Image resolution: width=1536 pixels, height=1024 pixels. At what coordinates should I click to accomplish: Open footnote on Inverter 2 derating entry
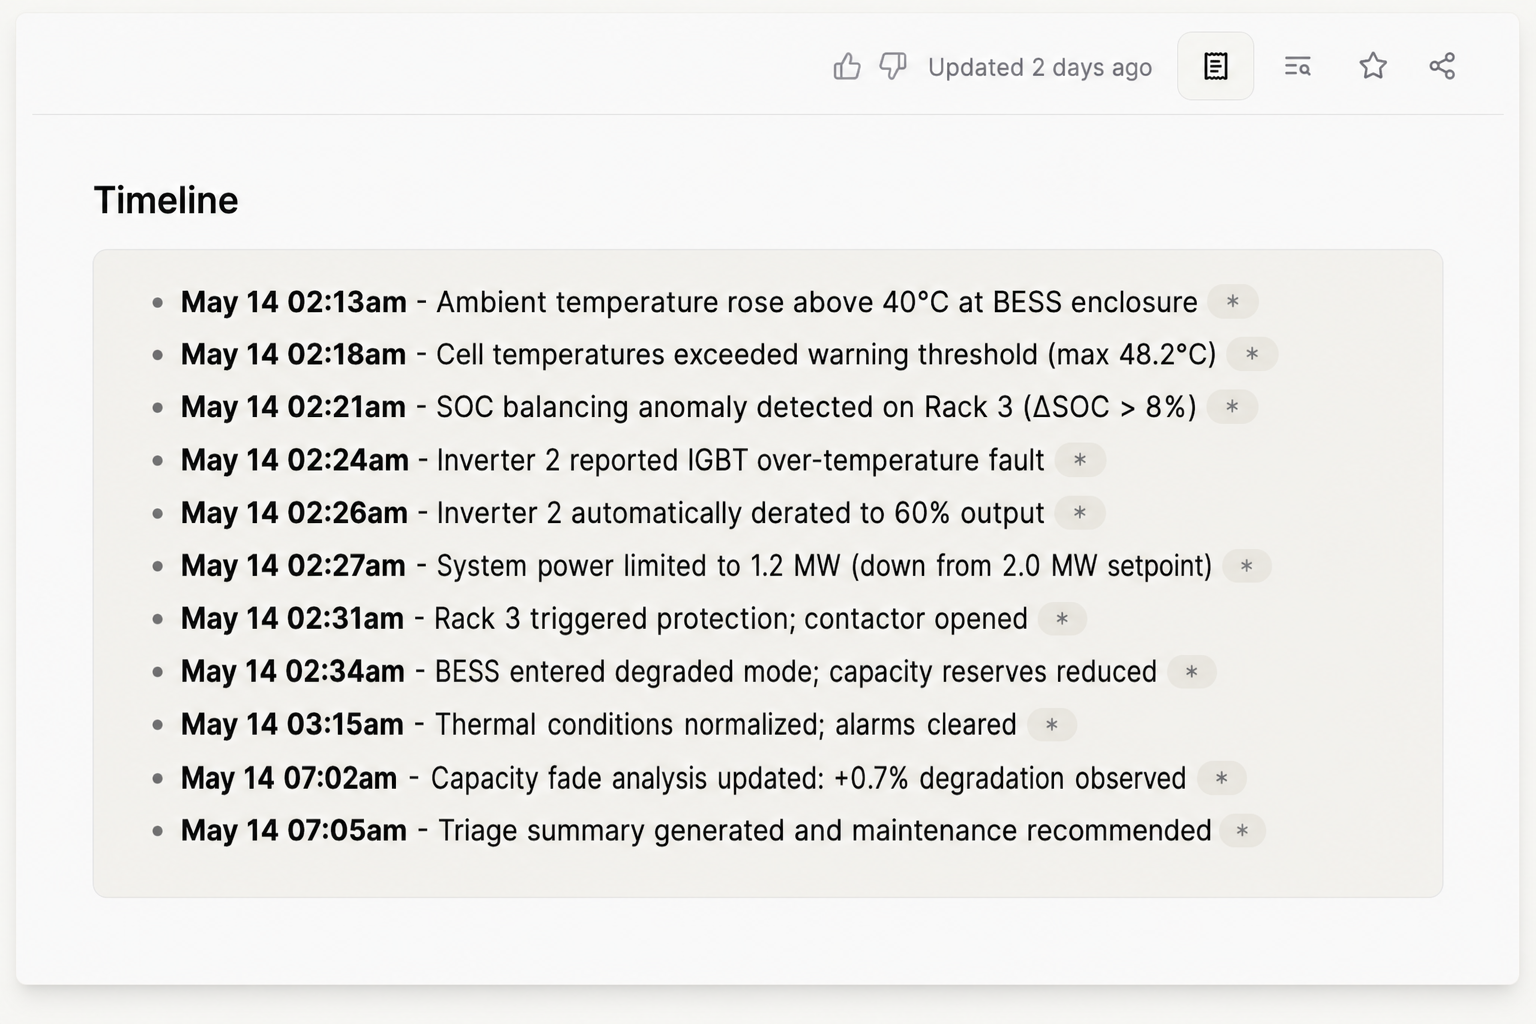coord(1079,513)
